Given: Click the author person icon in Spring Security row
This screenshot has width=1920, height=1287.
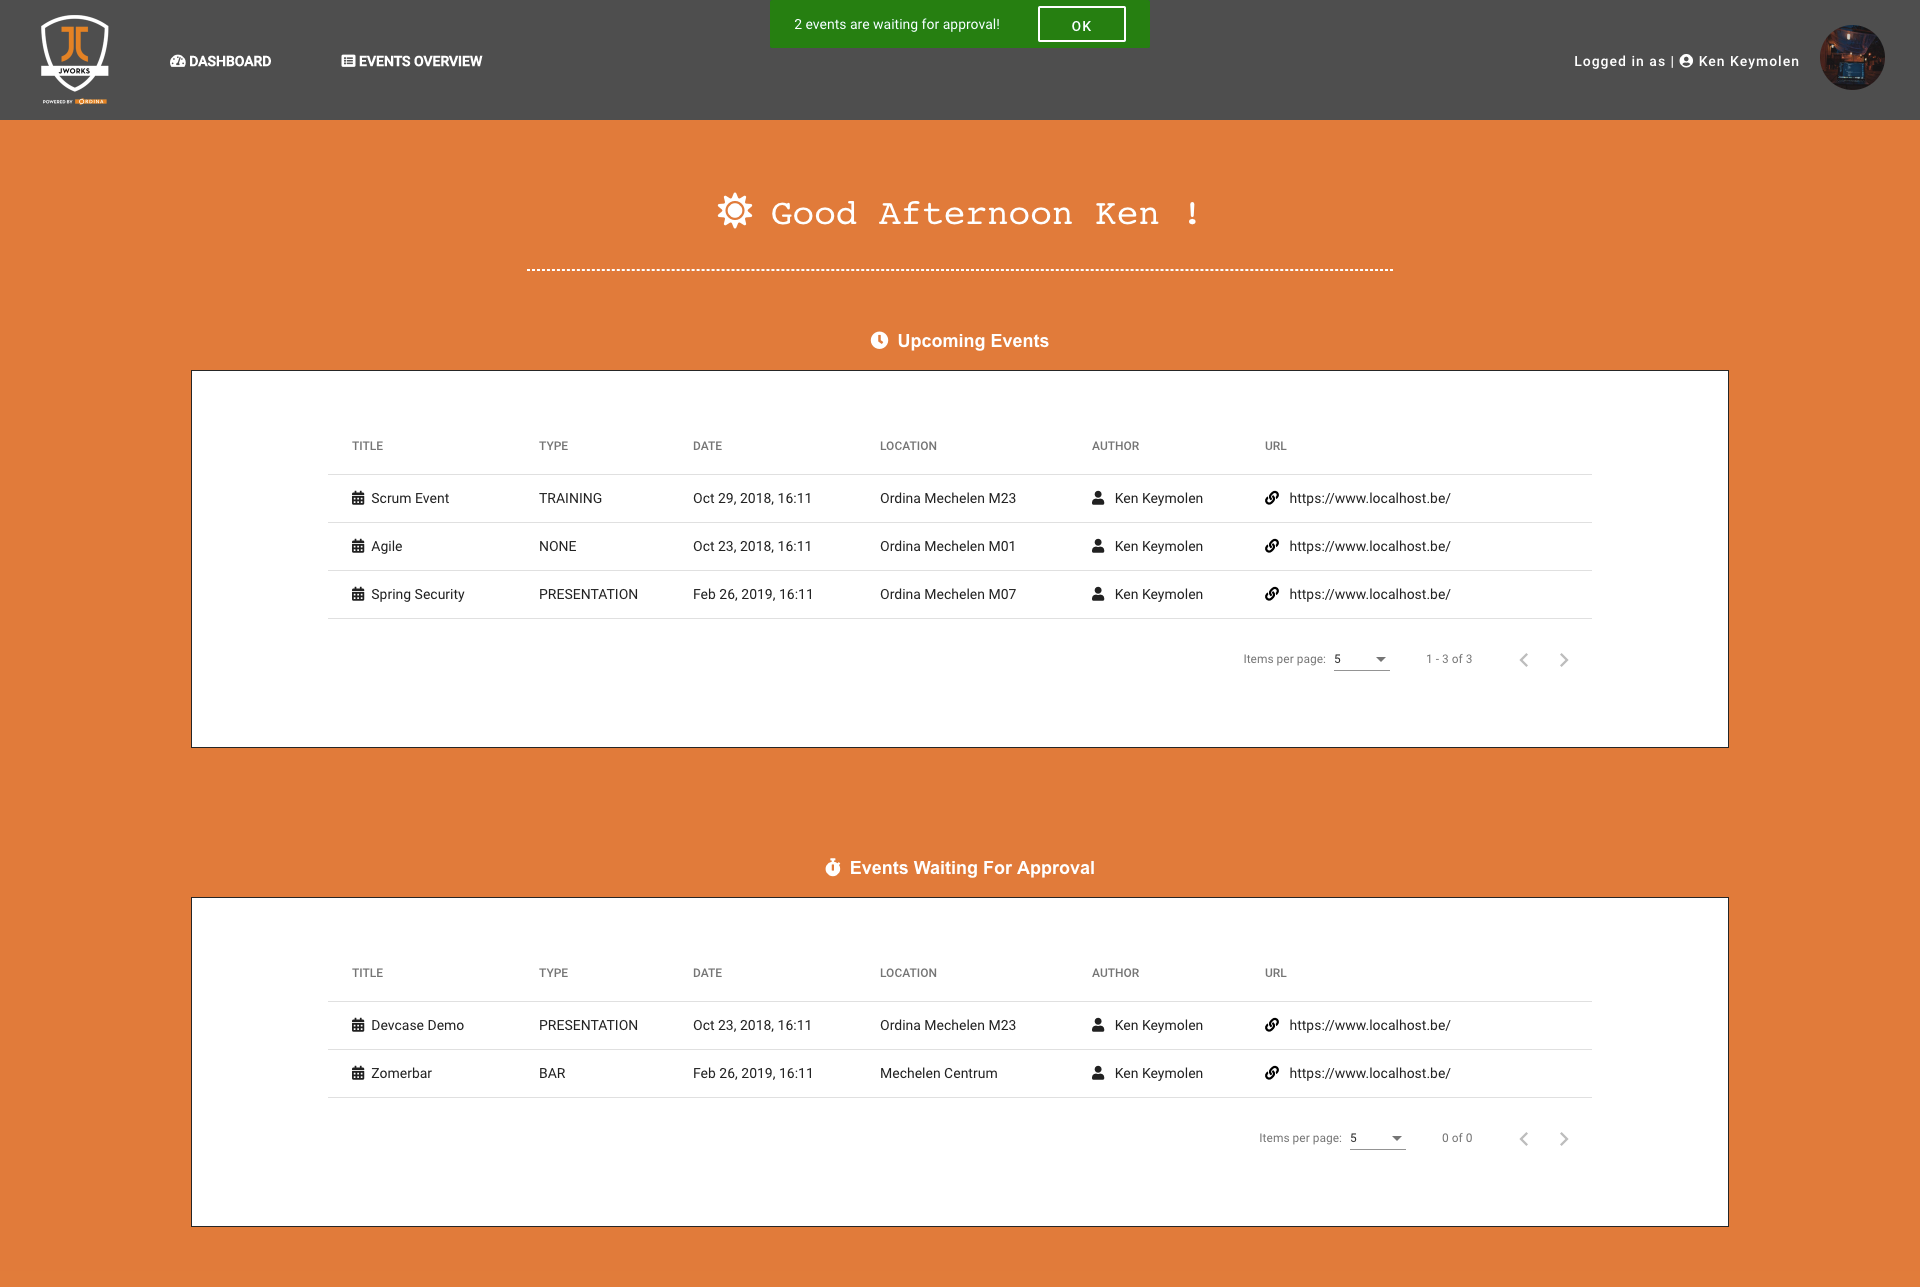Looking at the screenshot, I should tap(1098, 594).
